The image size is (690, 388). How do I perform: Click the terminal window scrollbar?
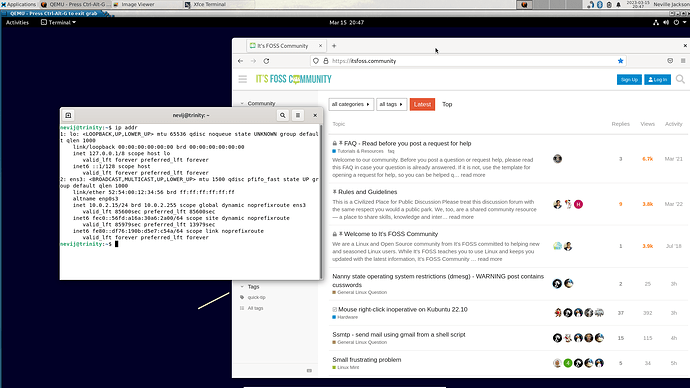pyautogui.click(x=321, y=202)
